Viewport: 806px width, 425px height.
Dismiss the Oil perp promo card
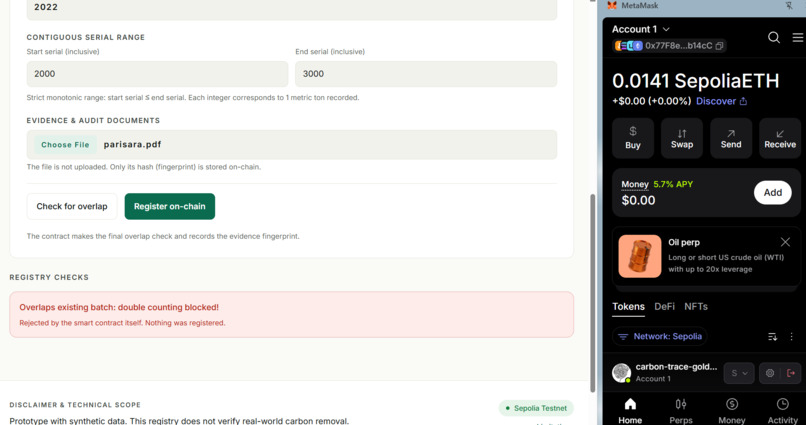tap(785, 242)
